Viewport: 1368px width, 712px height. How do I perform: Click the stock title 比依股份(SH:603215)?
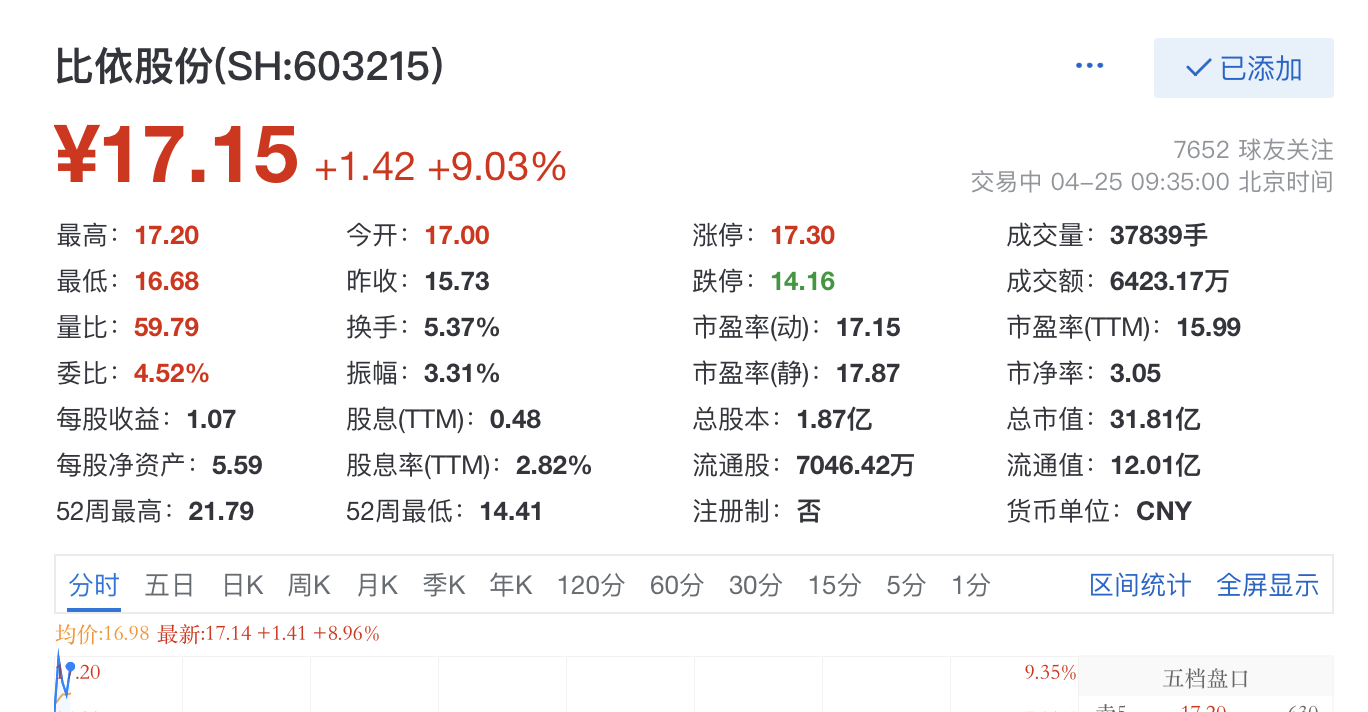click(x=250, y=67)
